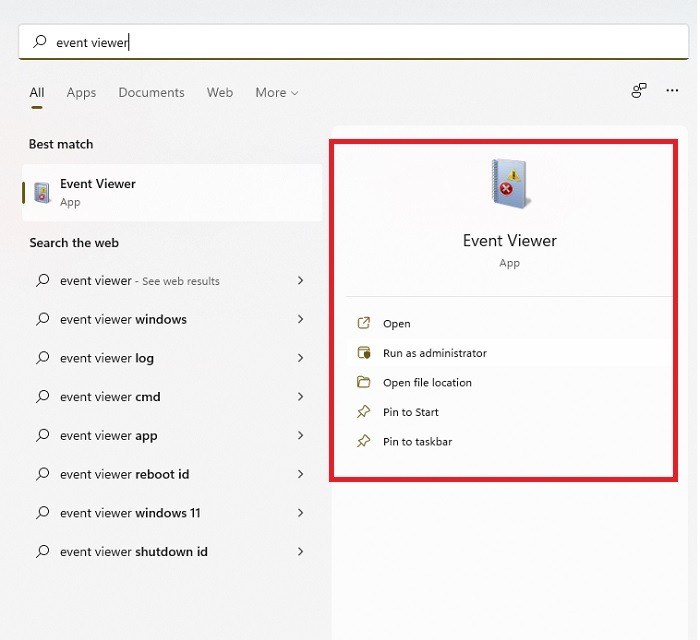Viewport: 700px width, 640px height.
Task: Choose Pin to Start
Action: click(x=509, y=412)
